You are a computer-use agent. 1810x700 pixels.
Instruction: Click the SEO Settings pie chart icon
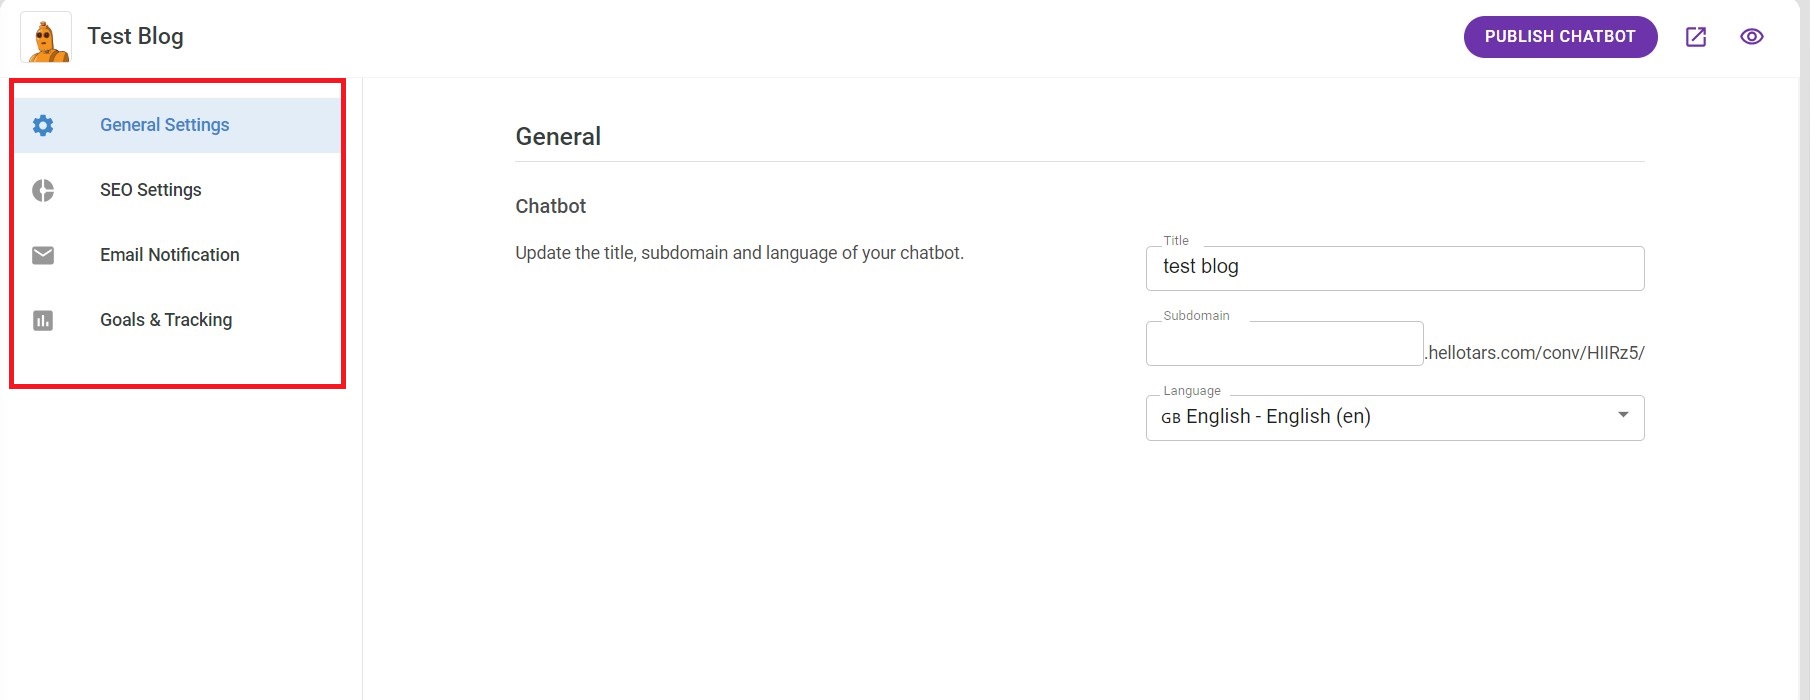click(43, 190)
